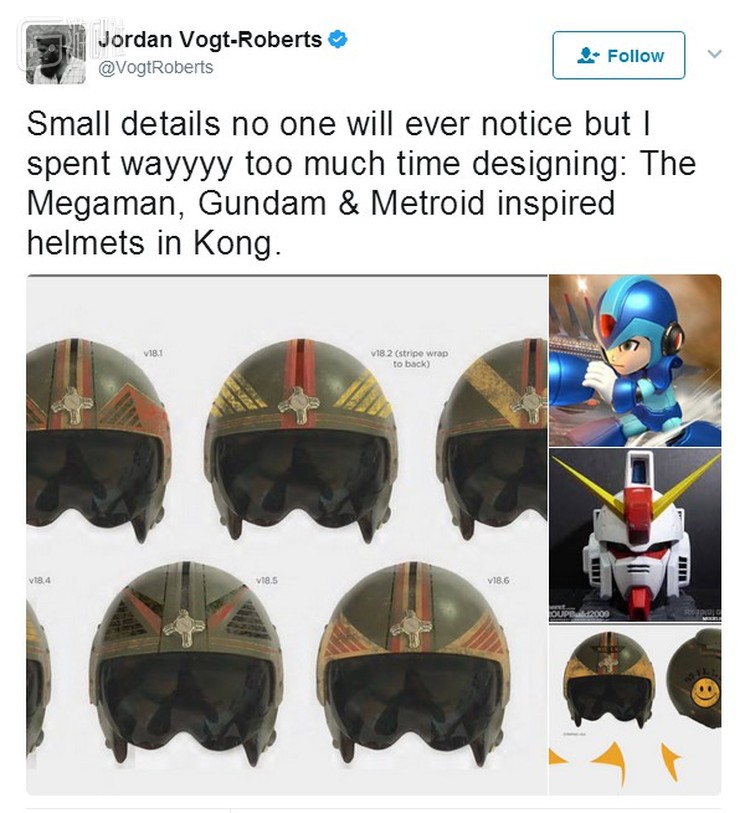Click the Follow button
750x813 pixels.
(x=618, y=55)
